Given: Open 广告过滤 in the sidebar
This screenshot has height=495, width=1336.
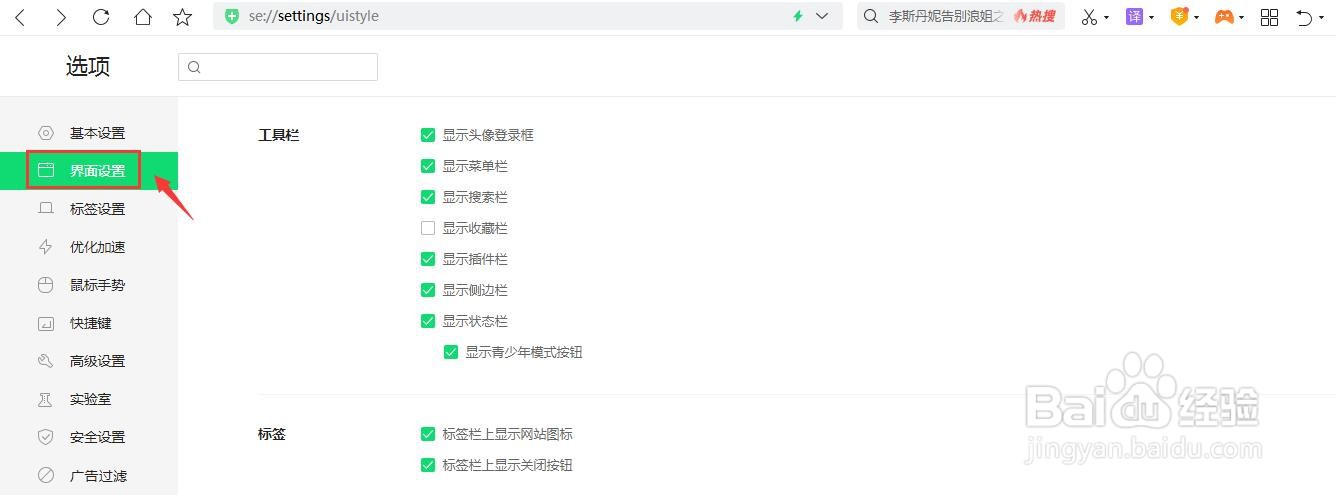Looking at the screenshot, I should click(x=89, y=476).
